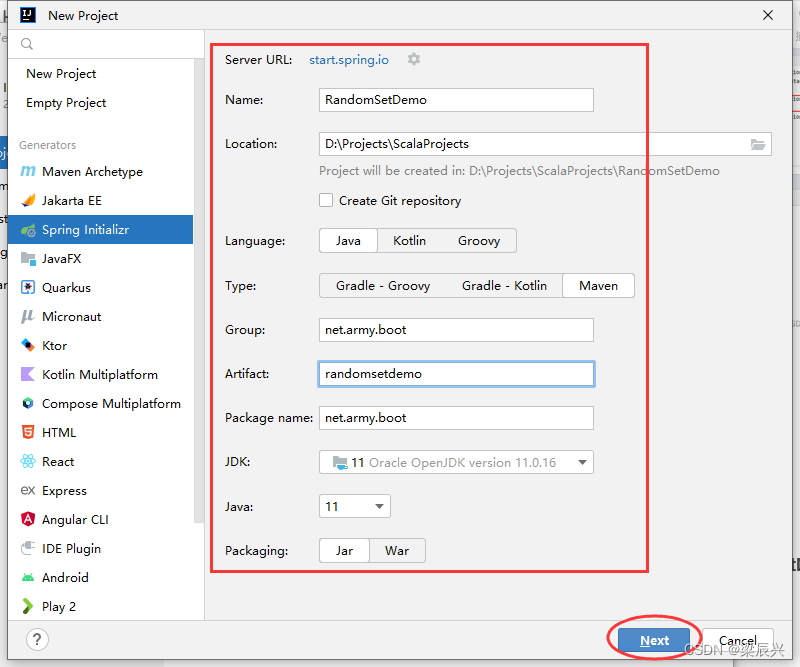Image resolution: width=800 pixels, height=667 pixels.
Task: Click the IDE Plugin icon
Action: (28, 548)
